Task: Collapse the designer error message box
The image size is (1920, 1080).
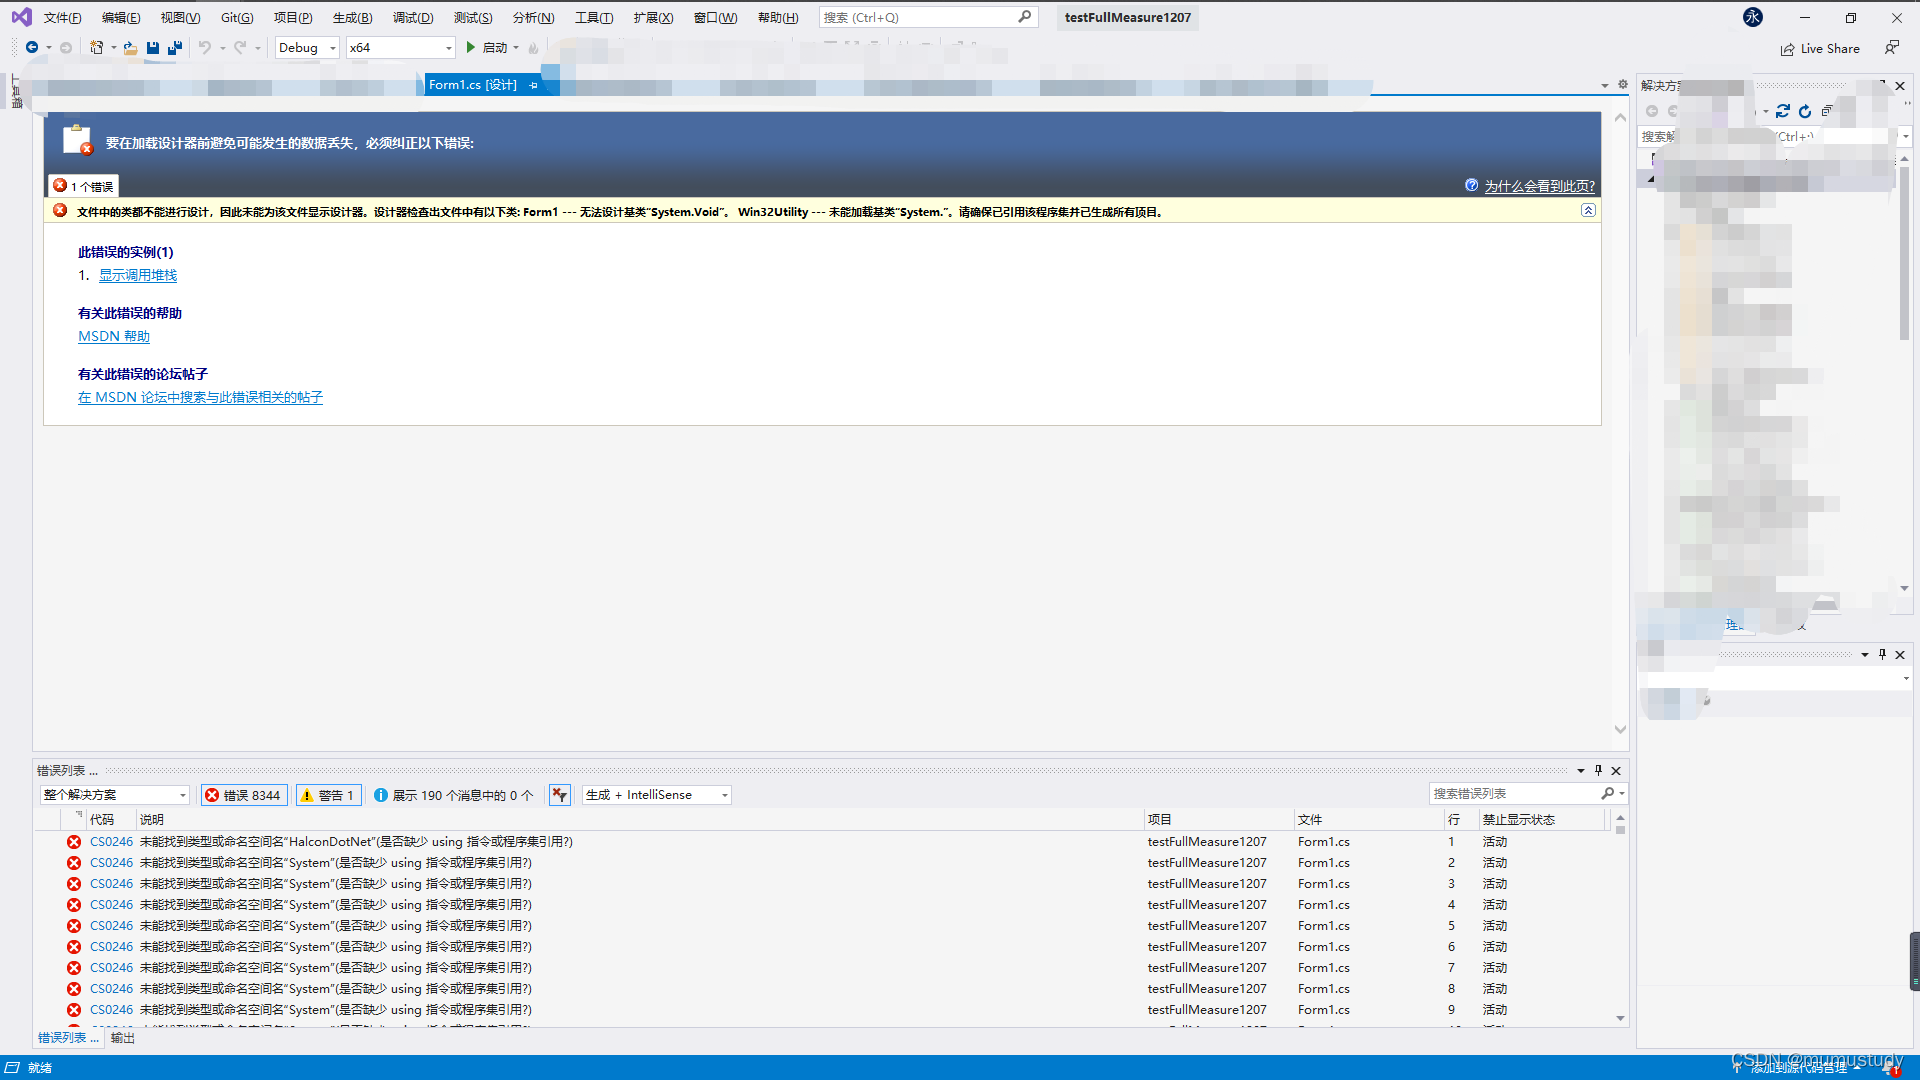Action: pyautogui.click(x=1588, y=210)
